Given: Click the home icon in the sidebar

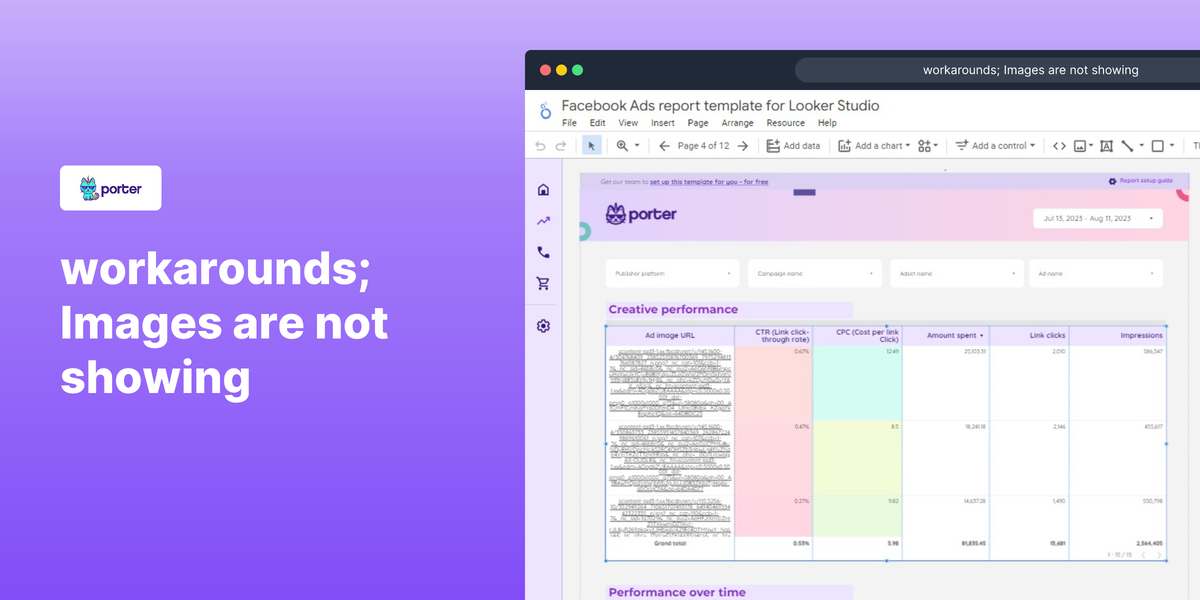Looking at the screenshot, I should point(542,188).
